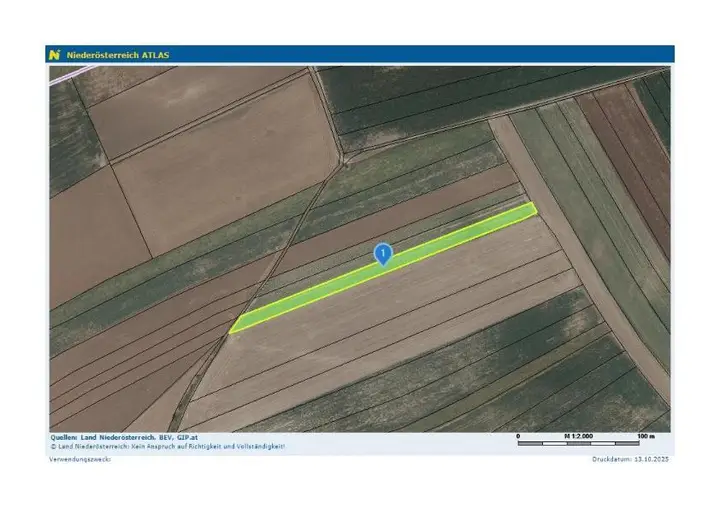The width and height of the screenshot is (720, 508).
Task: Click the M 1:2.000 scale label
Action: pyautogui.click(x=581, y=436)
